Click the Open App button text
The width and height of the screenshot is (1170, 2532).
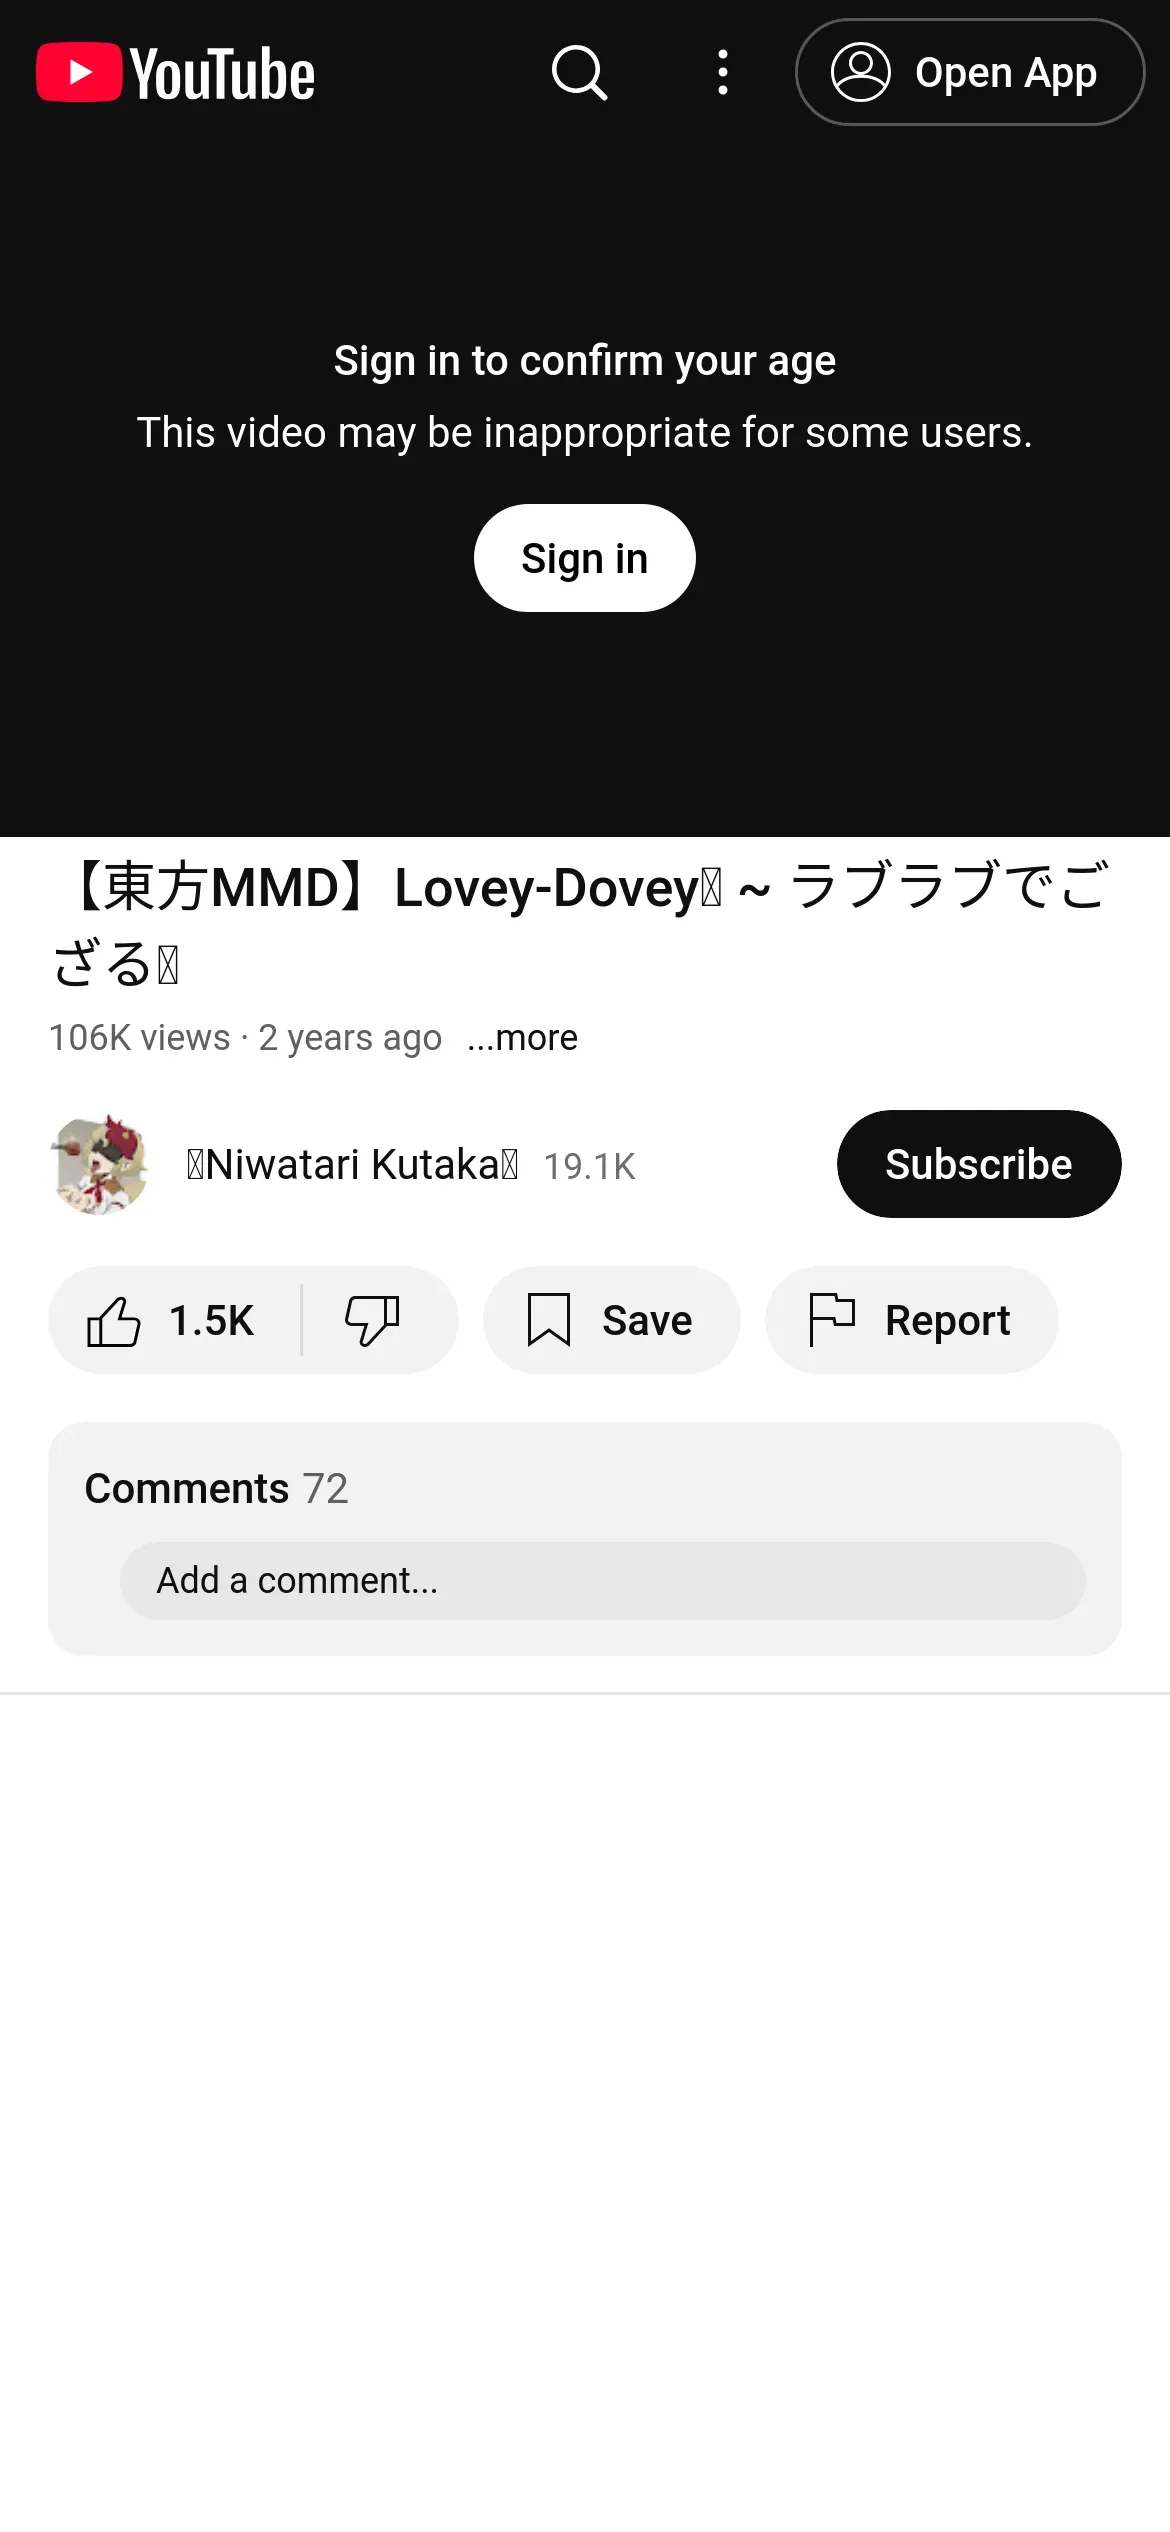click(x=1005, y=73)
